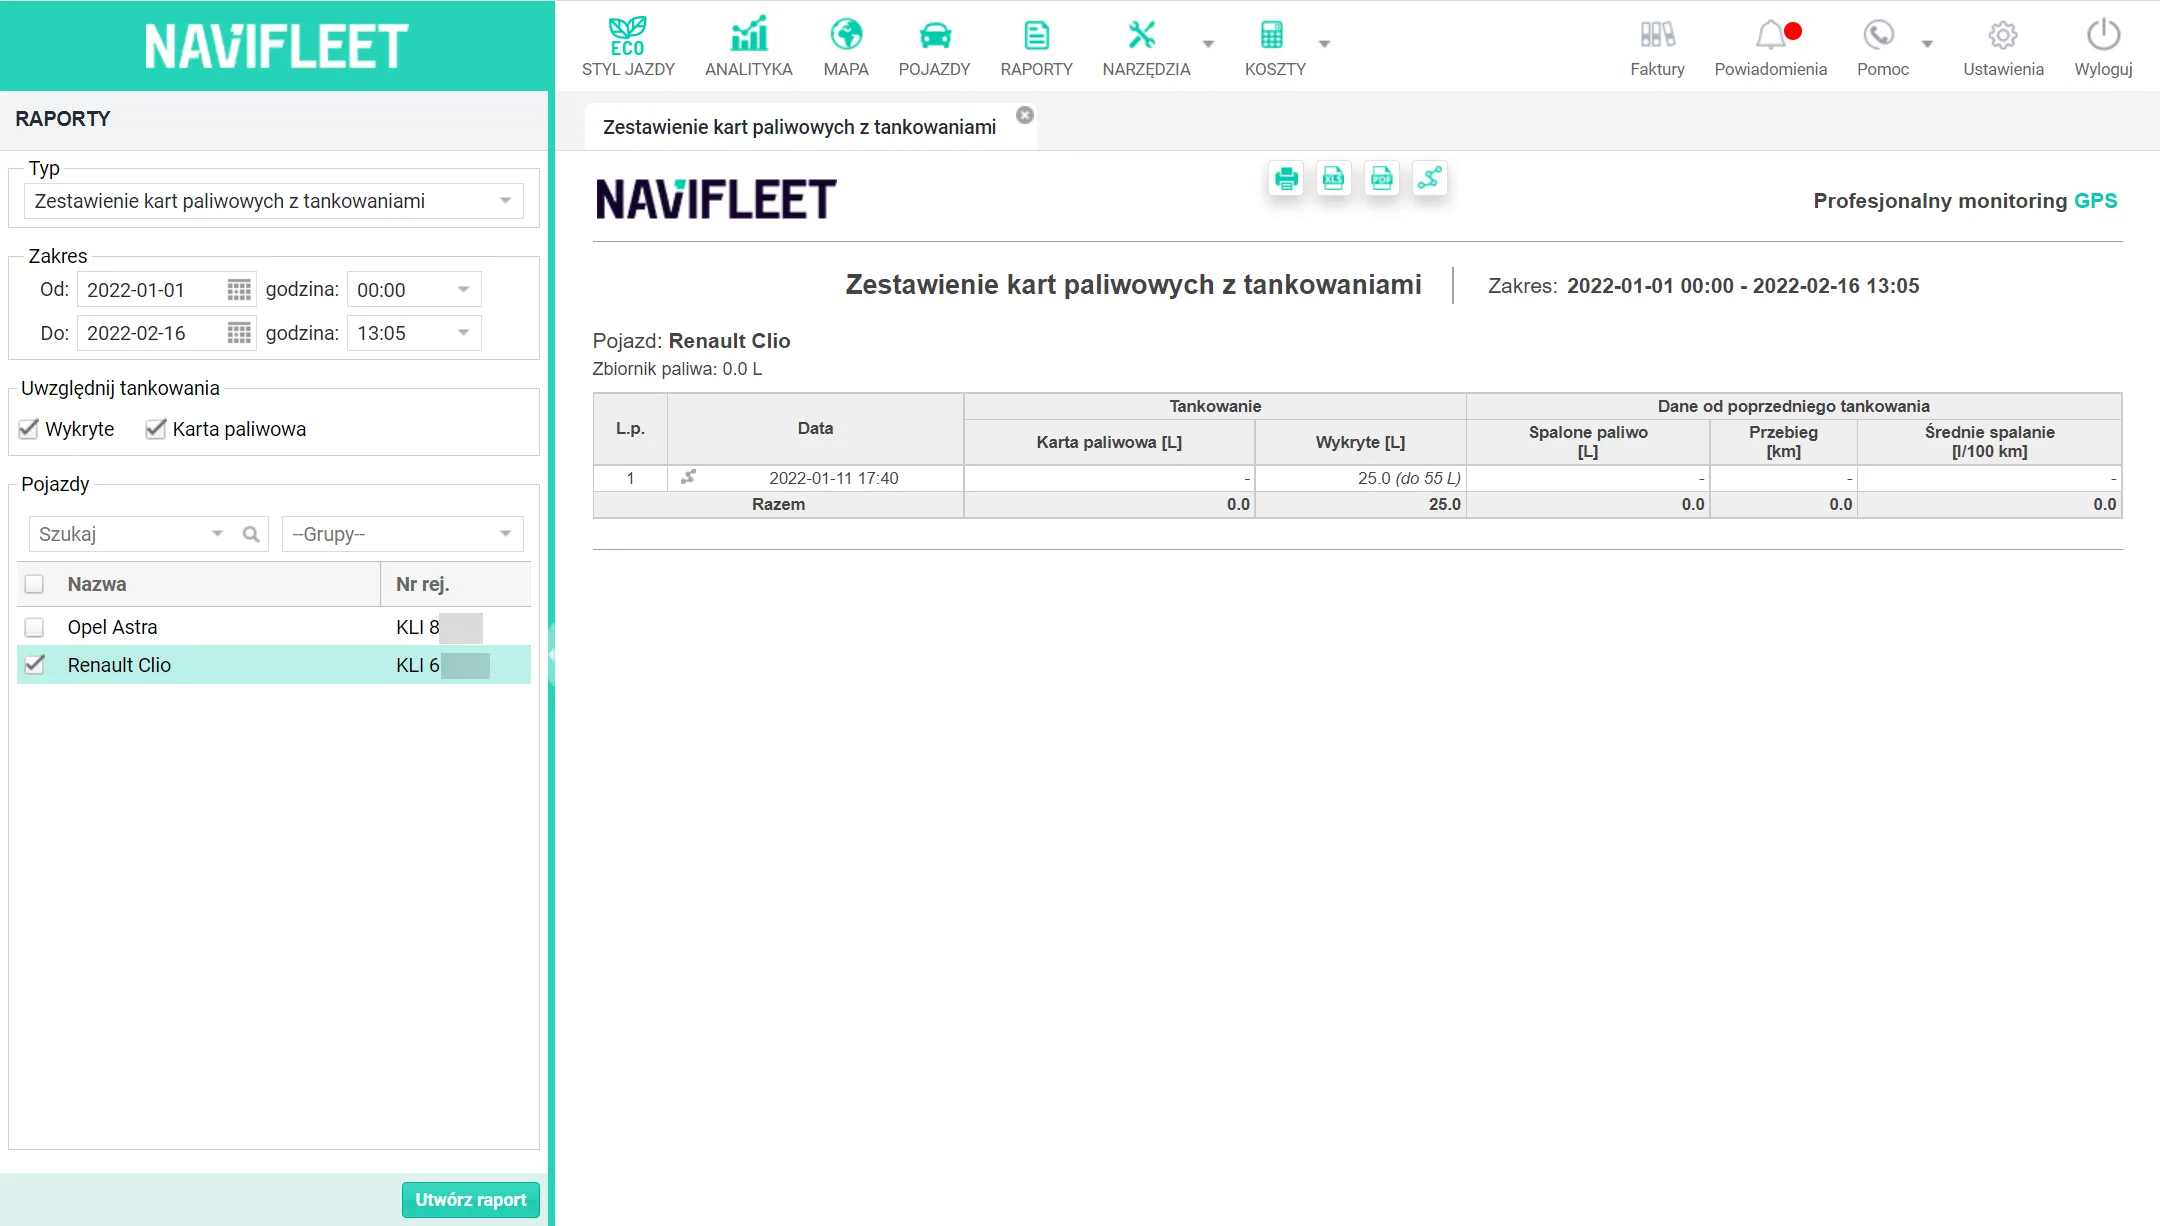
Task: Click the Utwórz raport button
Action: [x=470, y=1199]
